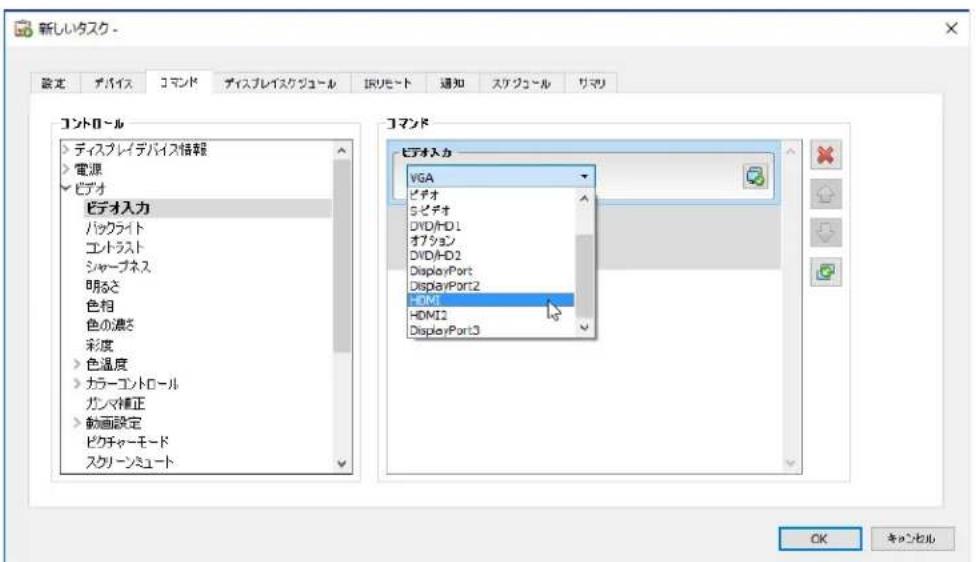Click the green refresh icon below the arrows
This screenshot has height=562, width=976.
click(825, 272)
